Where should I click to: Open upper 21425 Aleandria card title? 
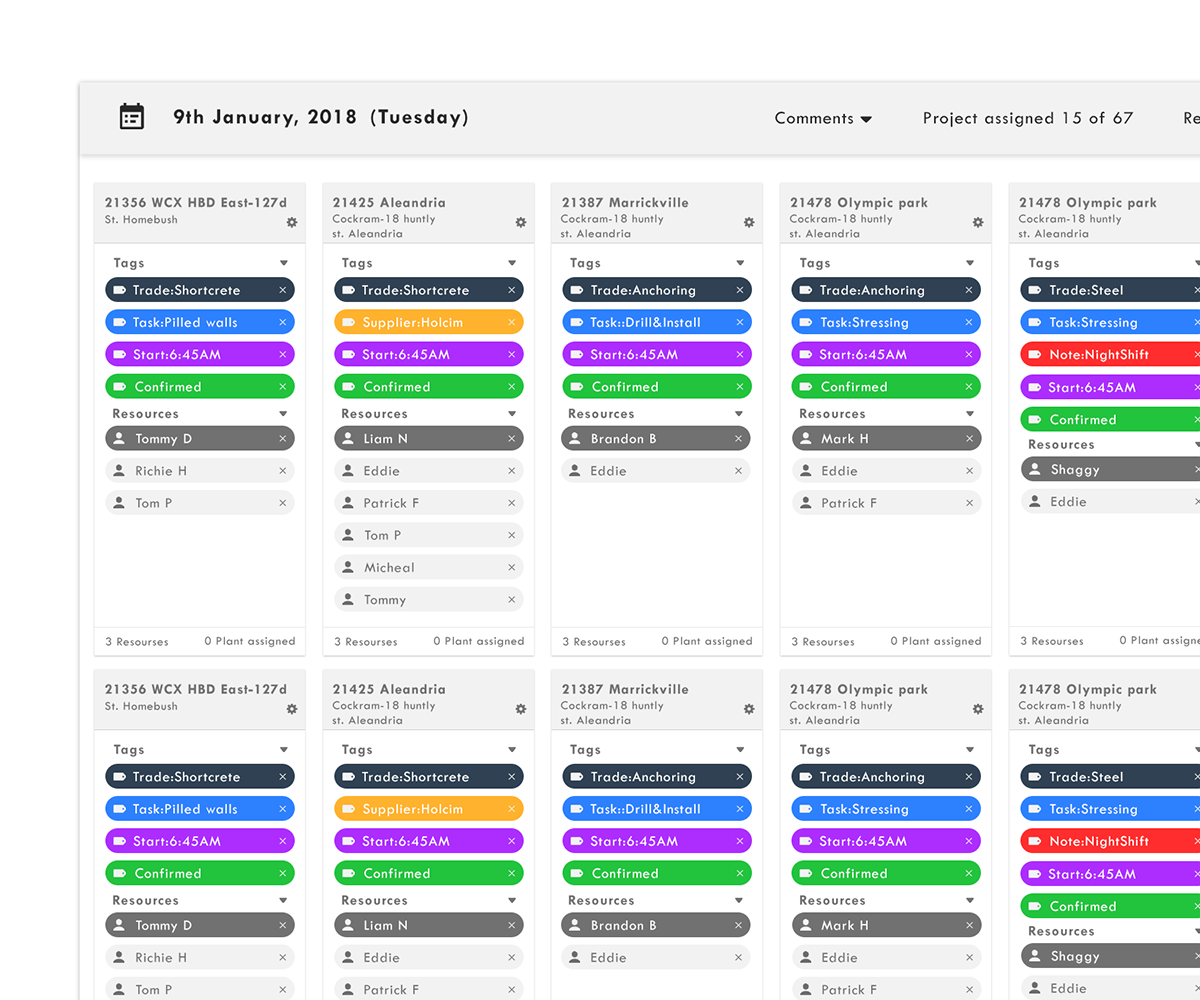click(x=389, y=202)
